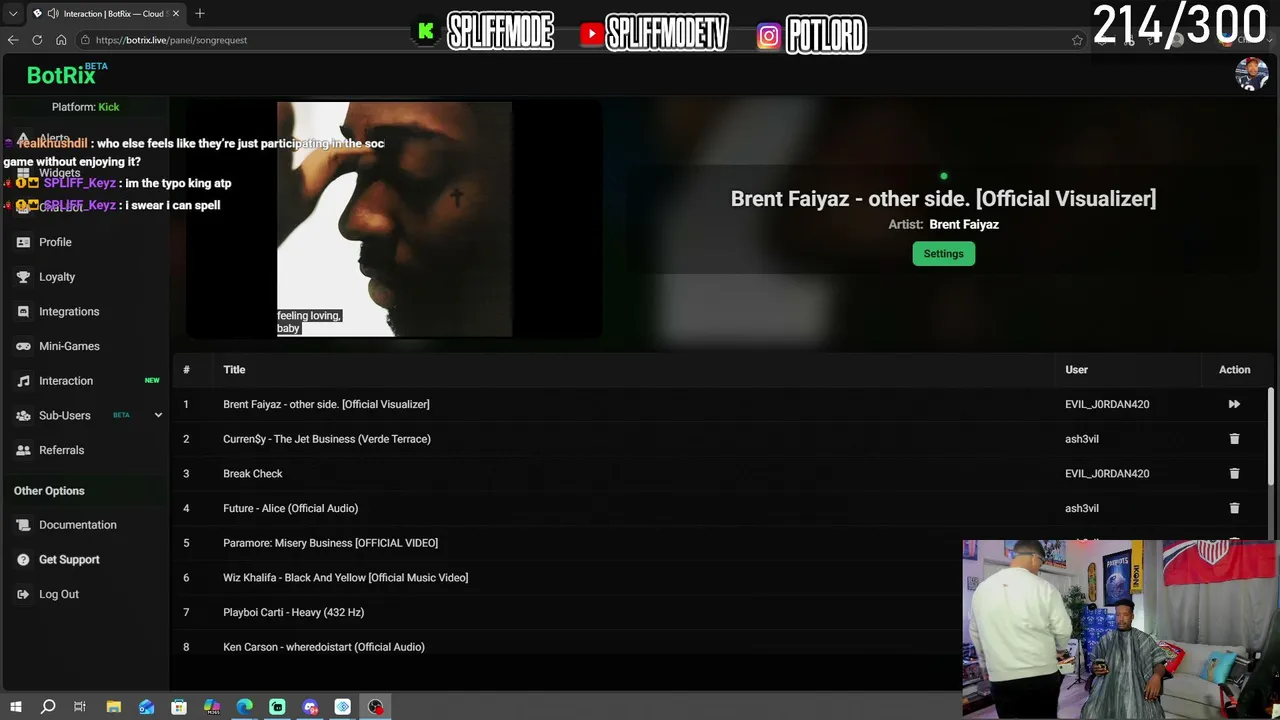Switch to OBS Studio in taskbar
Image resolution: width=1280 pixels, height=720 pixels.
376,707
